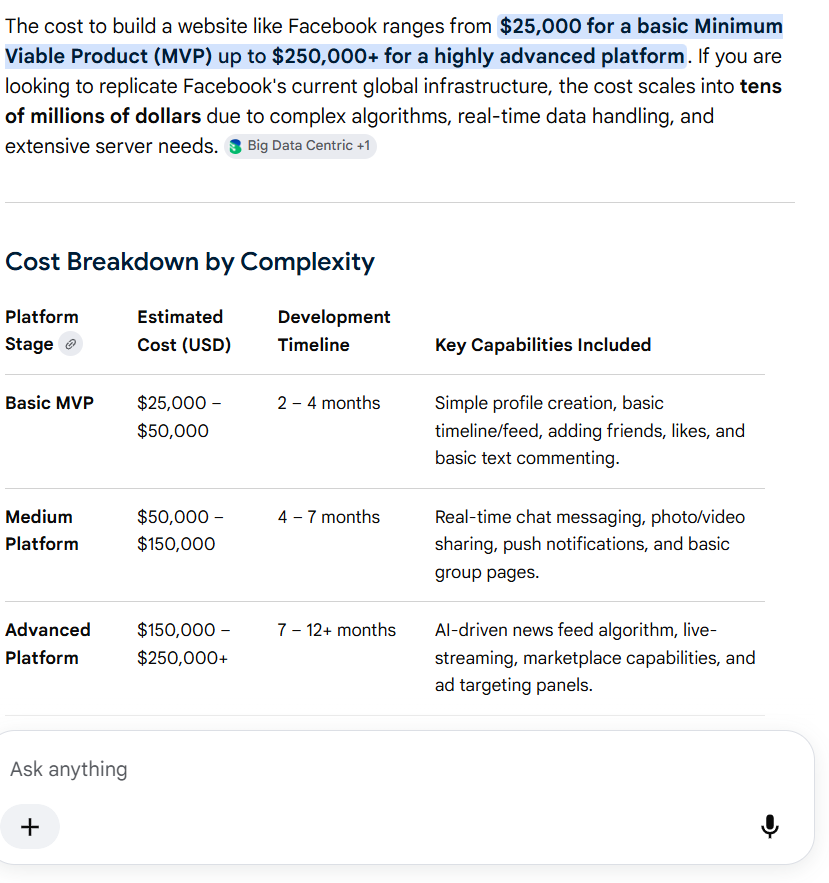The image size is (829, 883).
Task: Click the bold tens of millions text
Action: 393,101
